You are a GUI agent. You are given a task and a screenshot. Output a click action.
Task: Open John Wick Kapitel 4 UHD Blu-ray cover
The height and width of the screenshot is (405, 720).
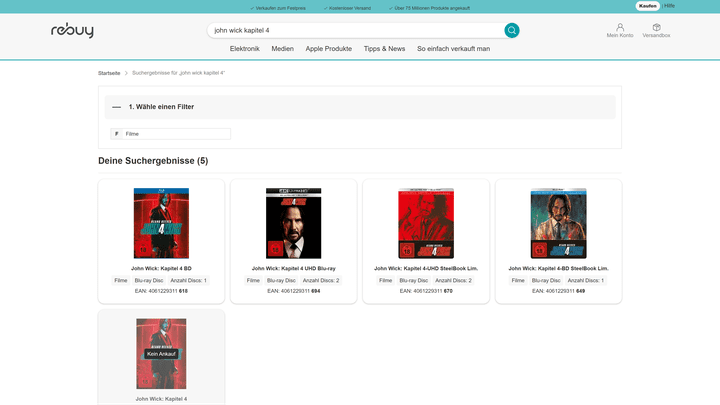293,223
